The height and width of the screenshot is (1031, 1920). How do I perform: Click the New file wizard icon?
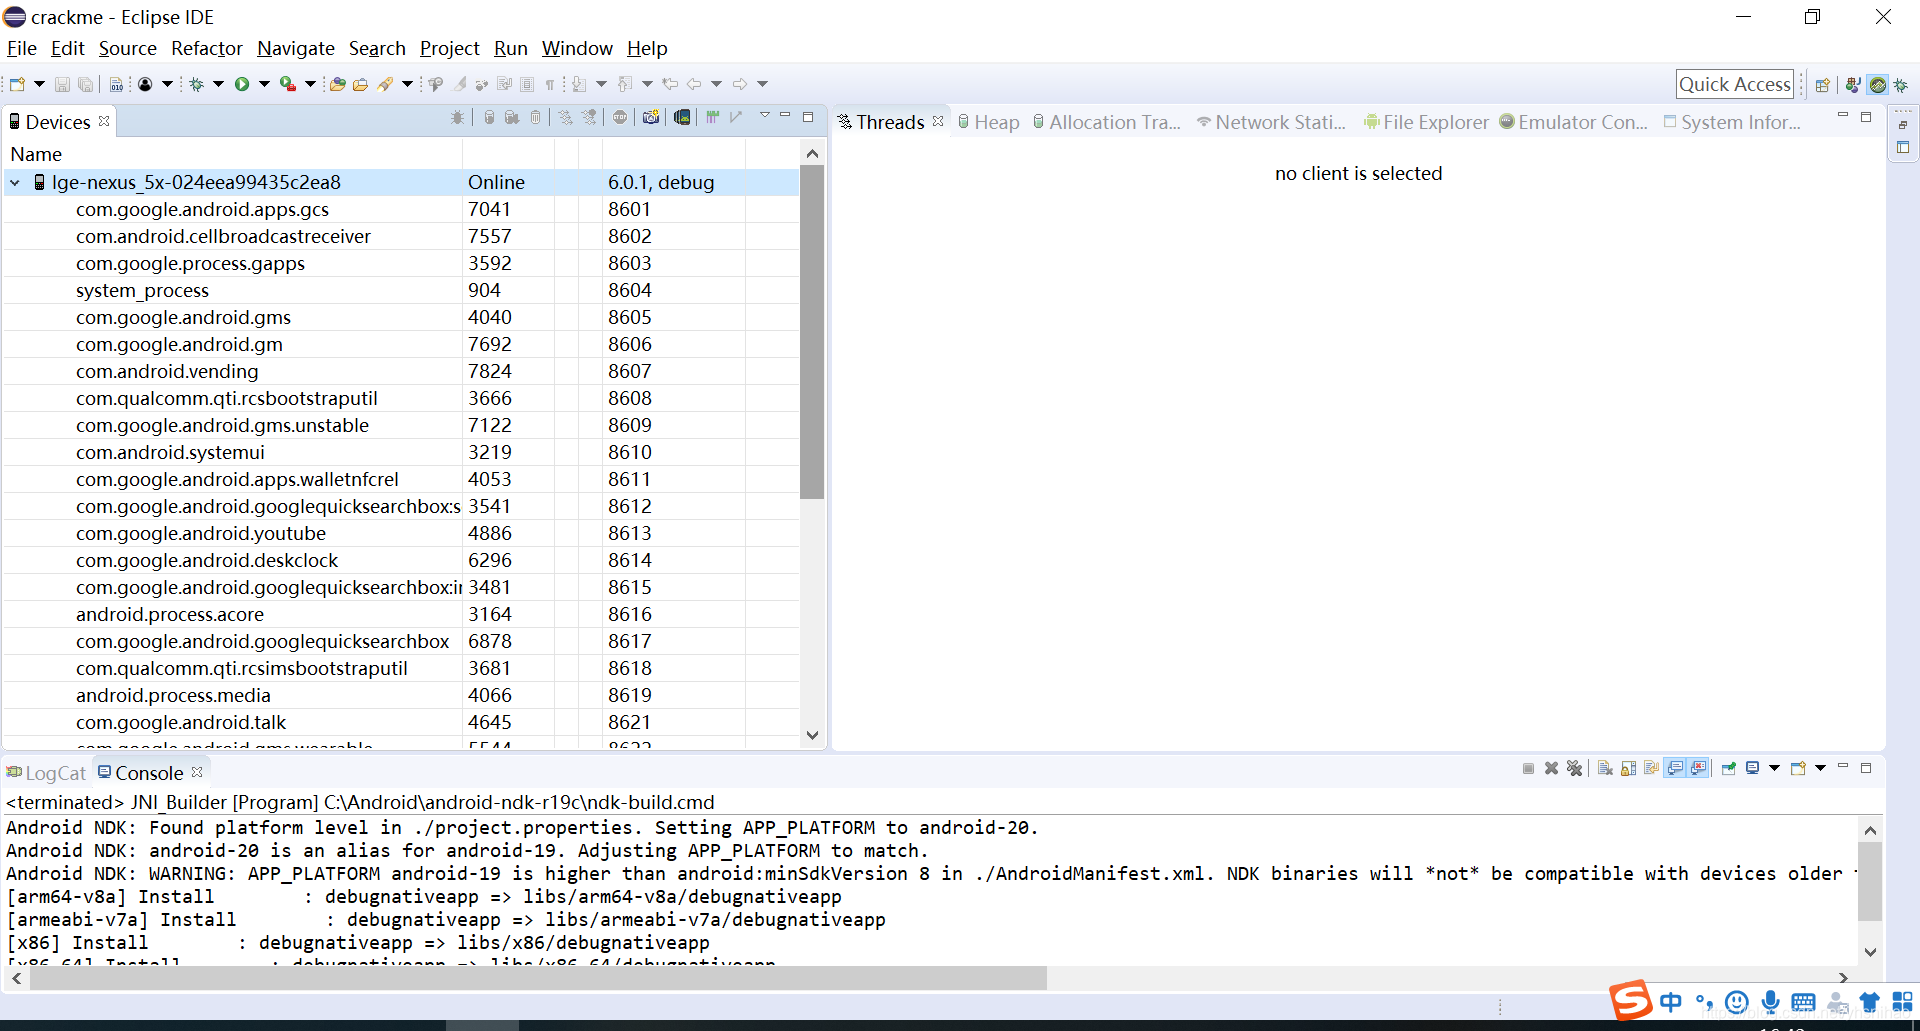17,84
